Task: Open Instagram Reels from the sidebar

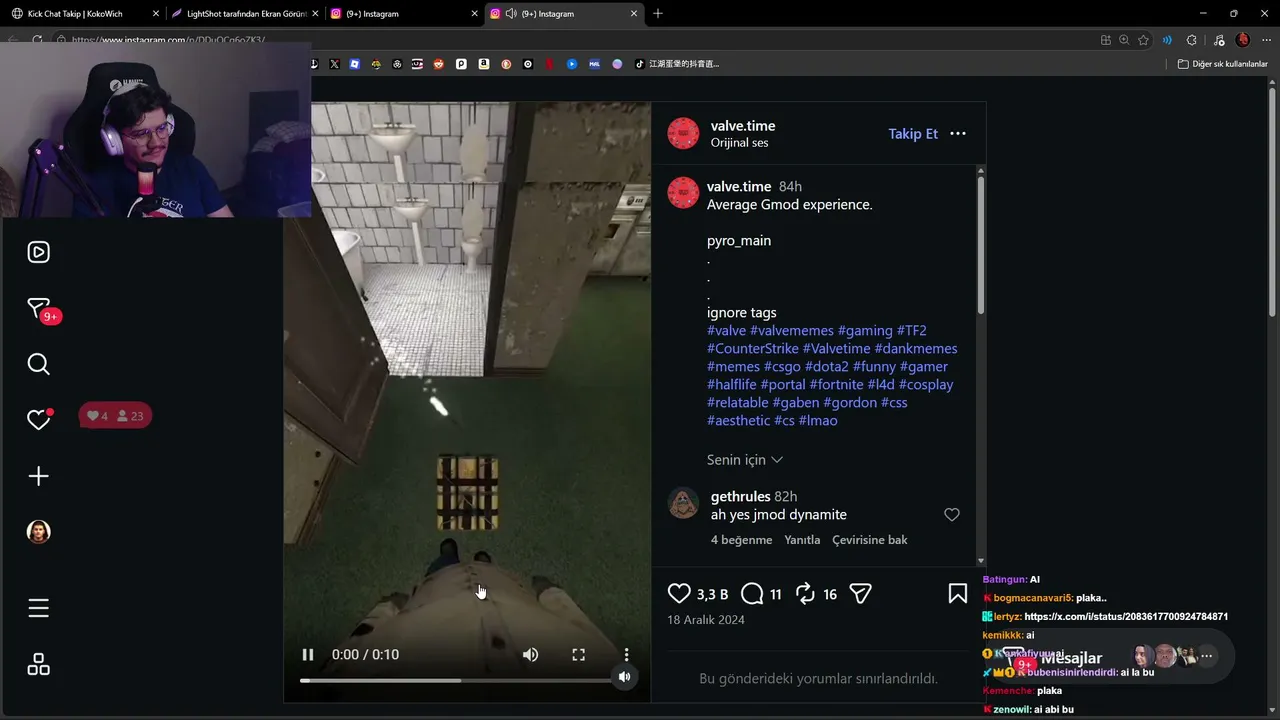Action: coord(38,252)
